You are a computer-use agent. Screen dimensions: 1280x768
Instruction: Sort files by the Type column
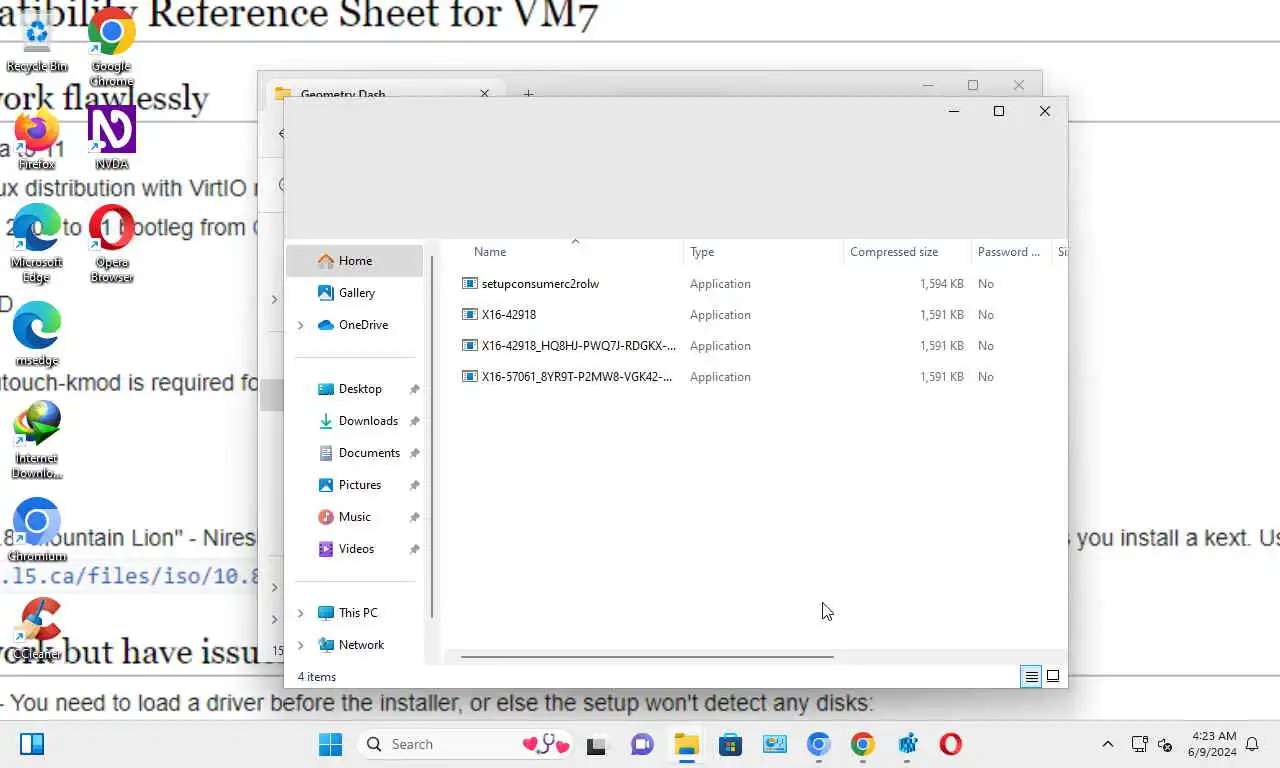point(764,252)
